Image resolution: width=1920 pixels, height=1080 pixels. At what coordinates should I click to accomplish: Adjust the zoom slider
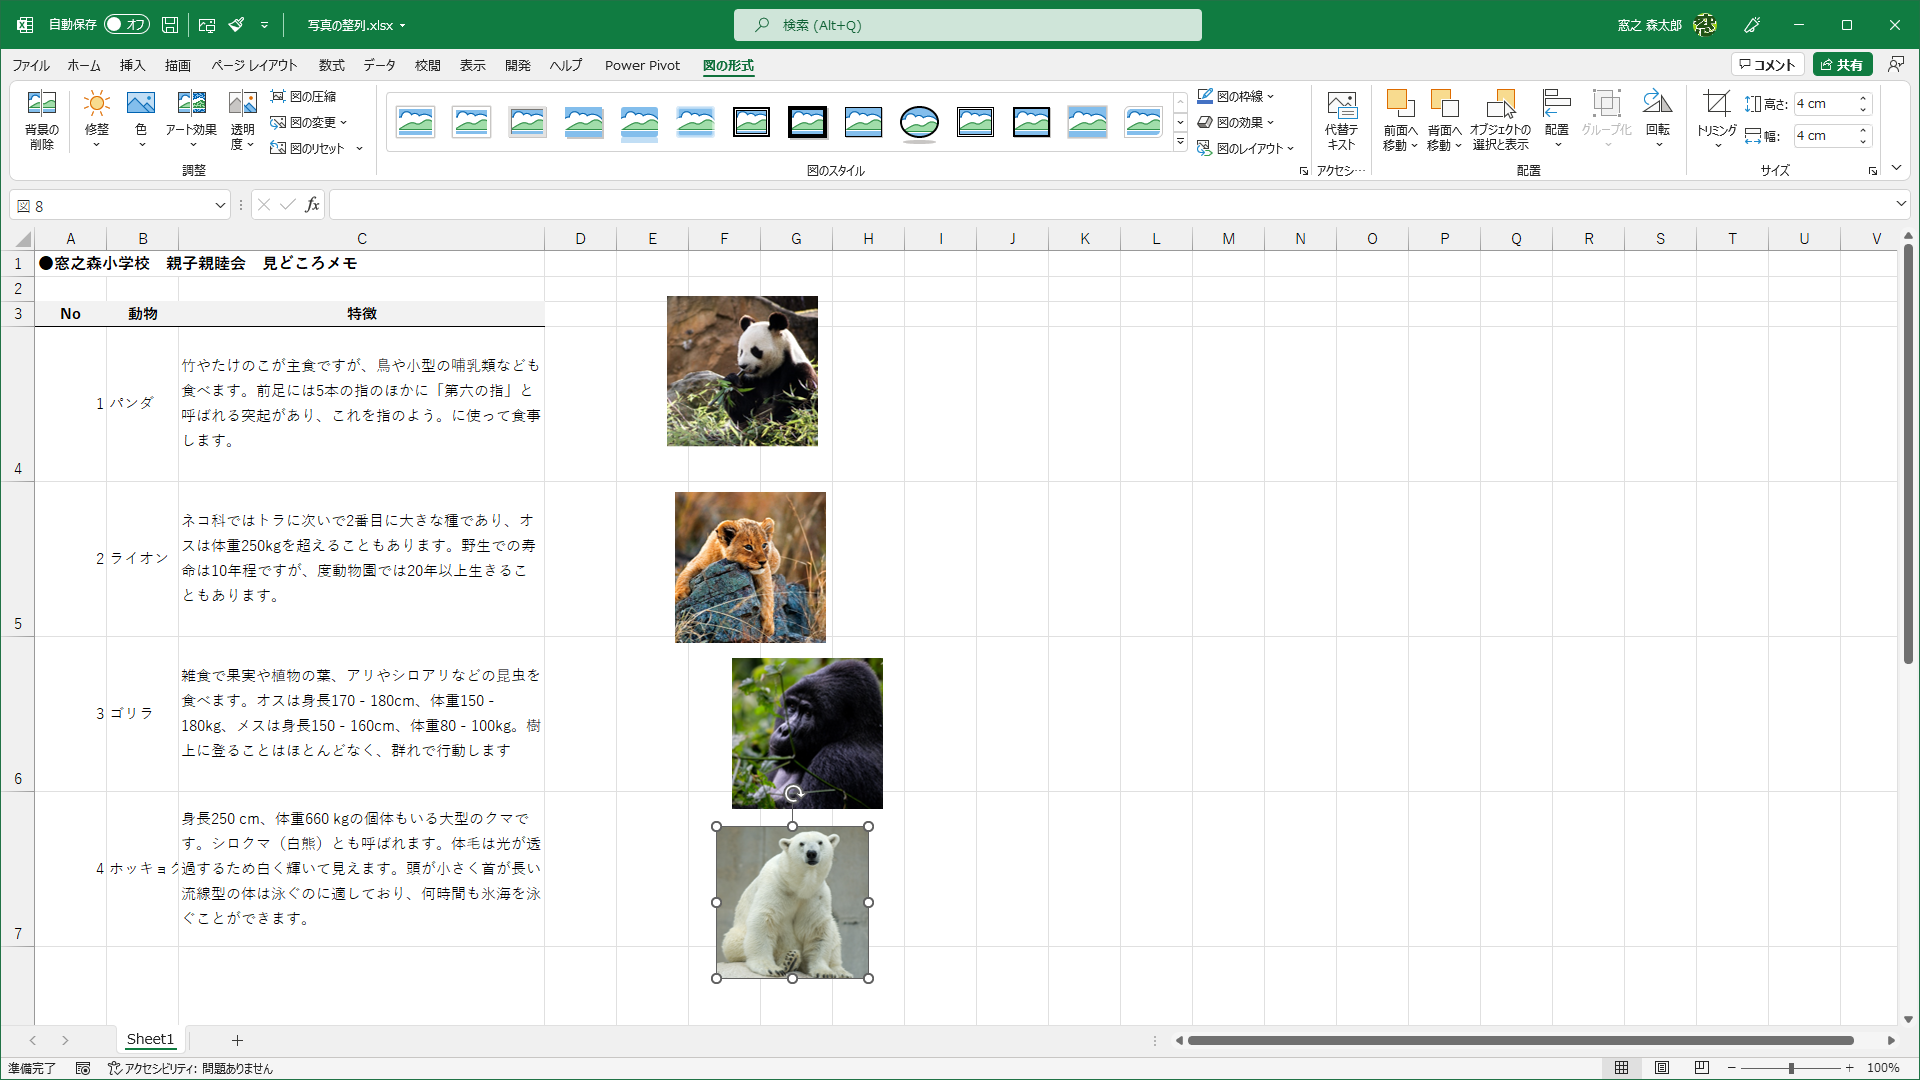click(x=1793, y=1068)
